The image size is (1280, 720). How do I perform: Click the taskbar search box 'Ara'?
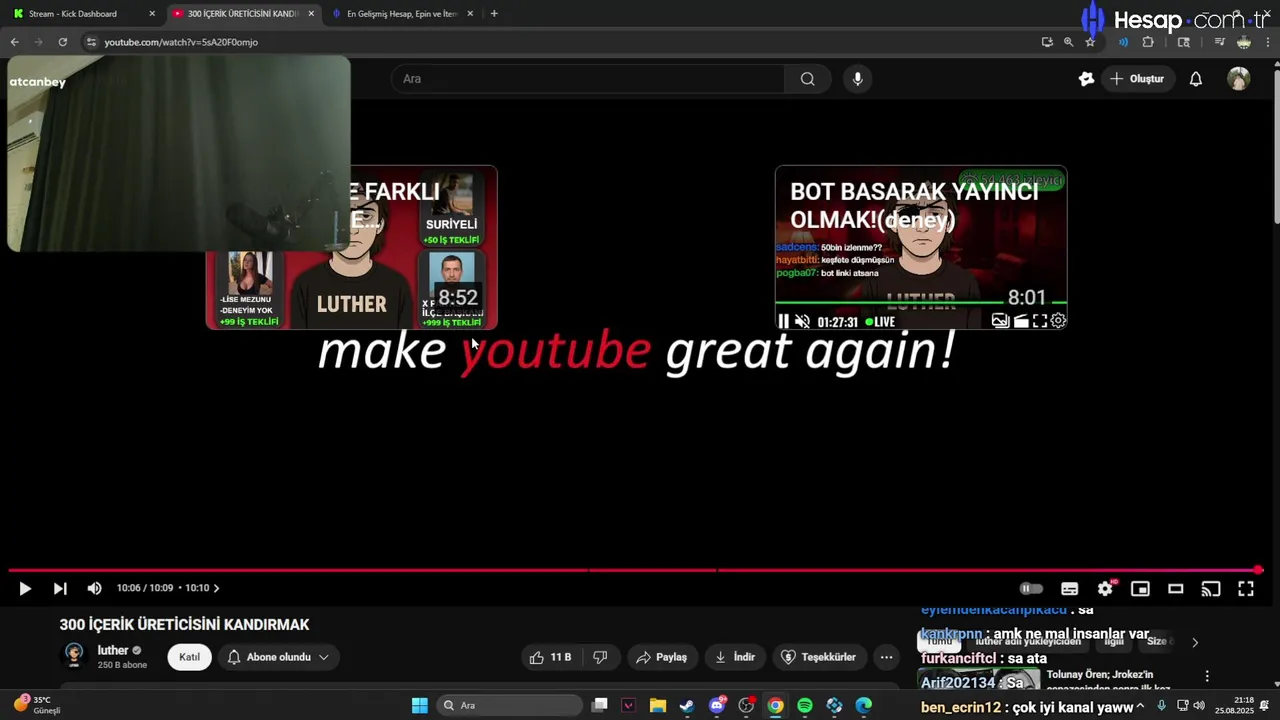(x=511, y=706)
